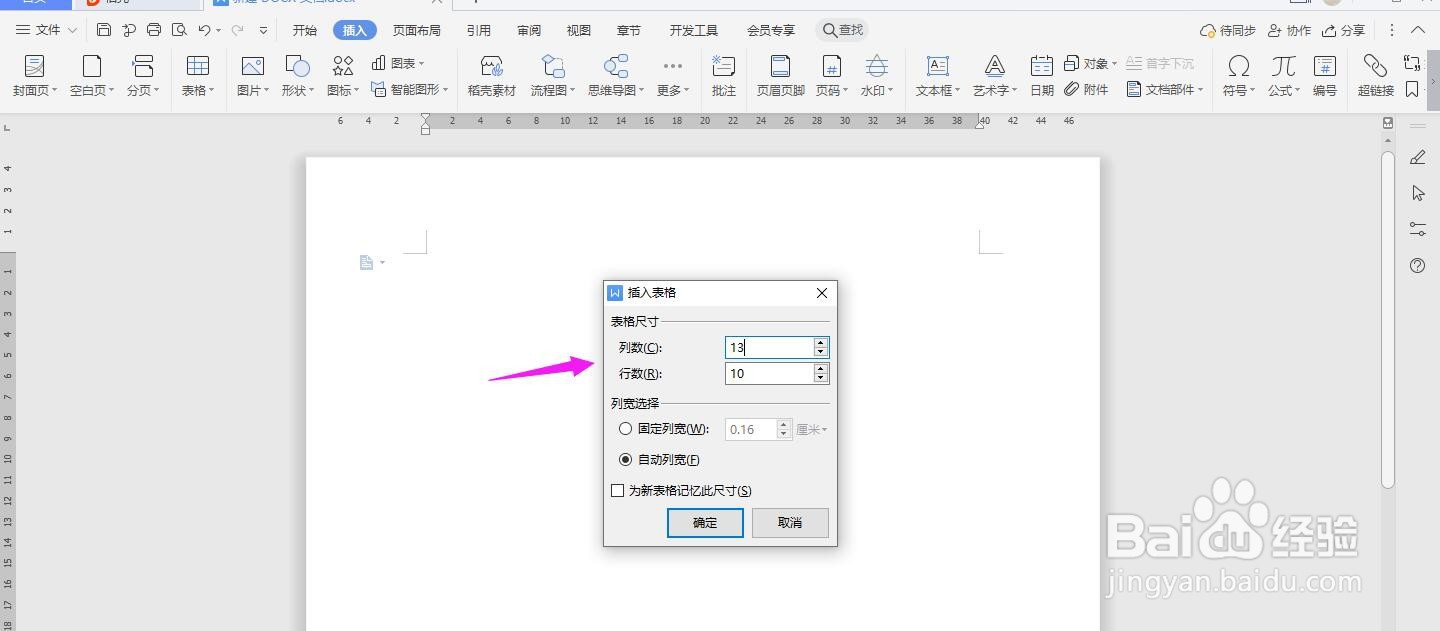
Task: Add a 批注 comment
Action: pos(724,76)
